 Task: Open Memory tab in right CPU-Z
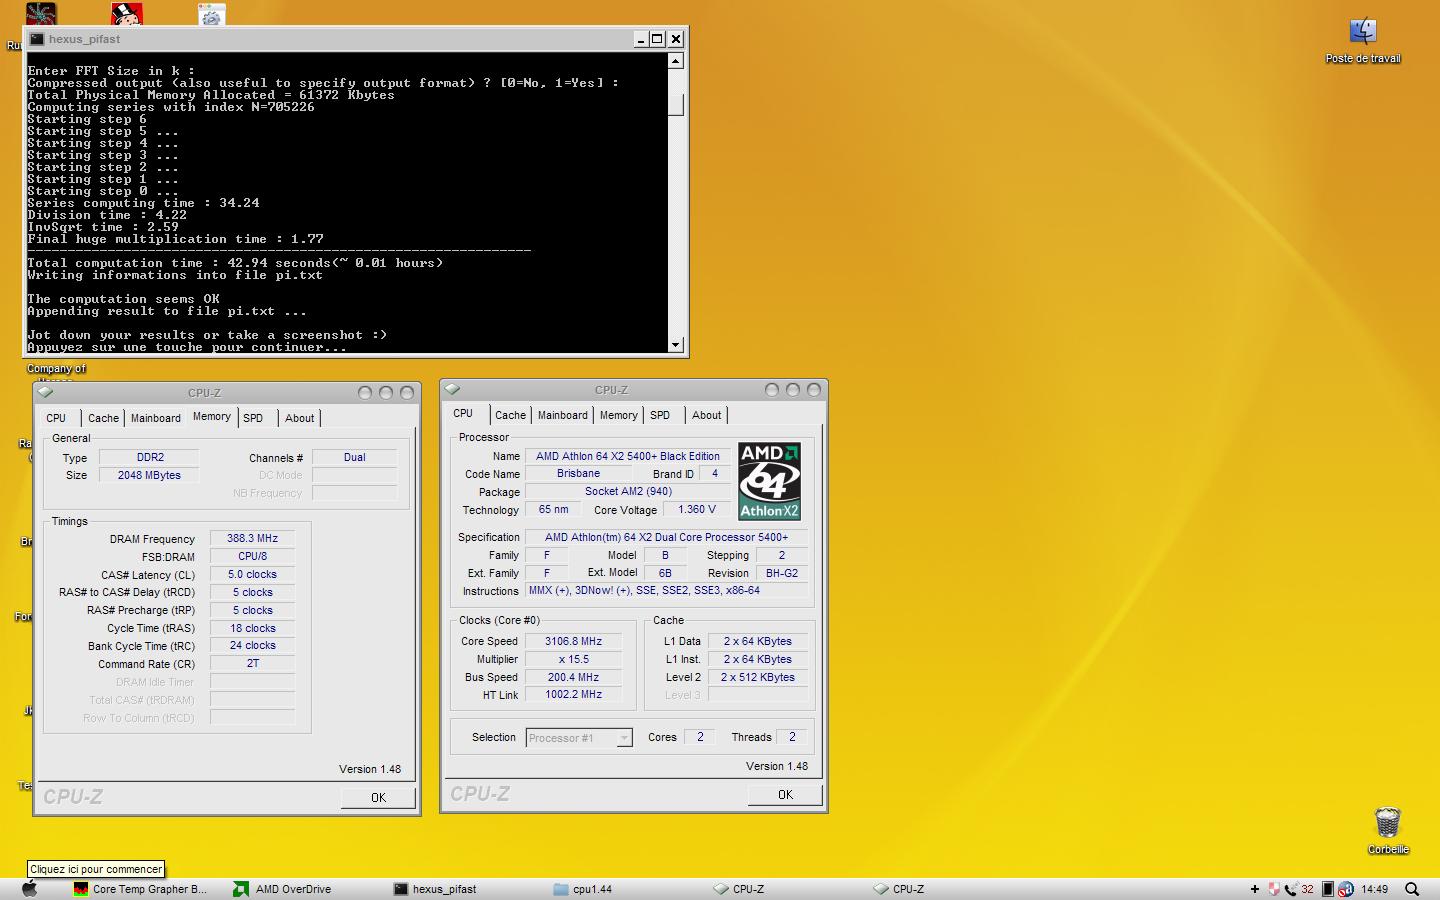pos(619,415)
